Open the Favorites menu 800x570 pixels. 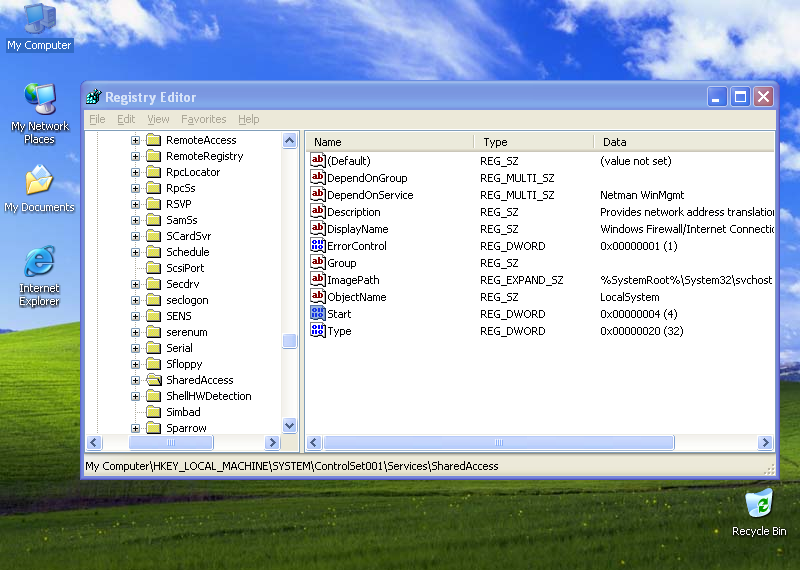tap(204, 119)
